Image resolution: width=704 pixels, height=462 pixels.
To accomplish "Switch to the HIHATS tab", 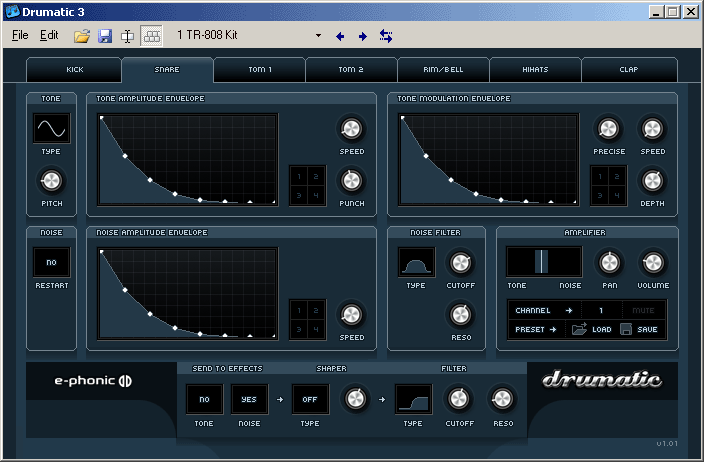I will click(x=535, y=70).
